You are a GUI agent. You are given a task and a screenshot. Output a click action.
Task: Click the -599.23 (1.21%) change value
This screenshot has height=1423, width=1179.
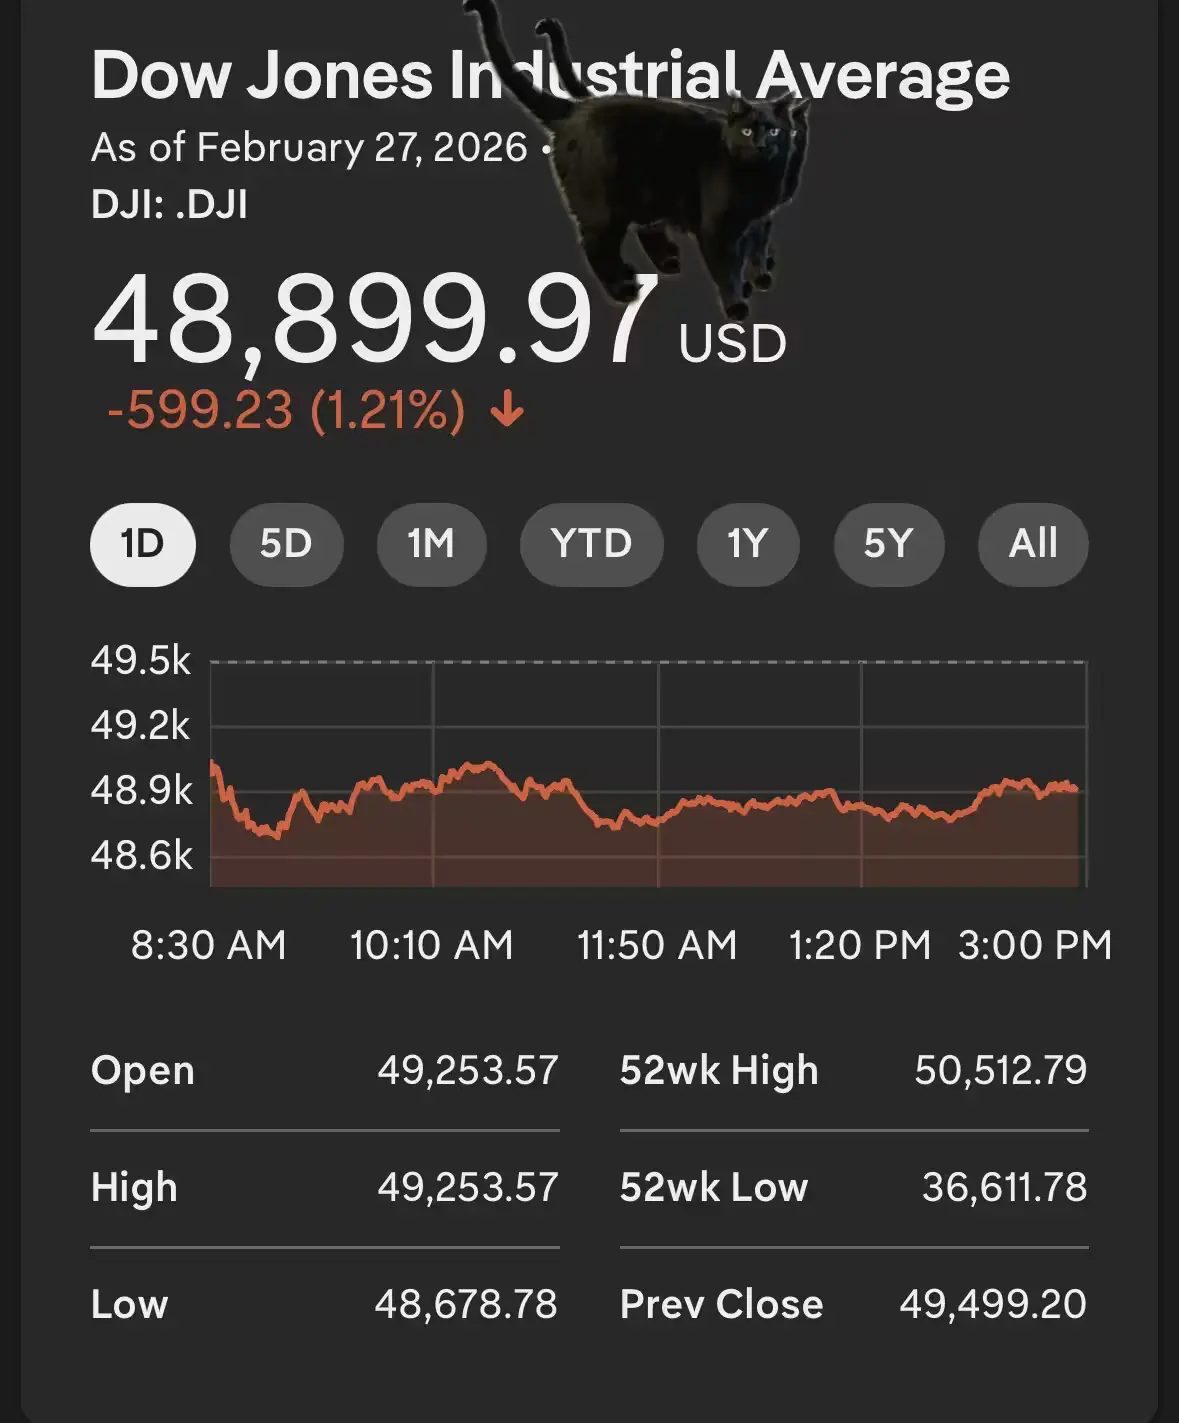coord(286,410)
